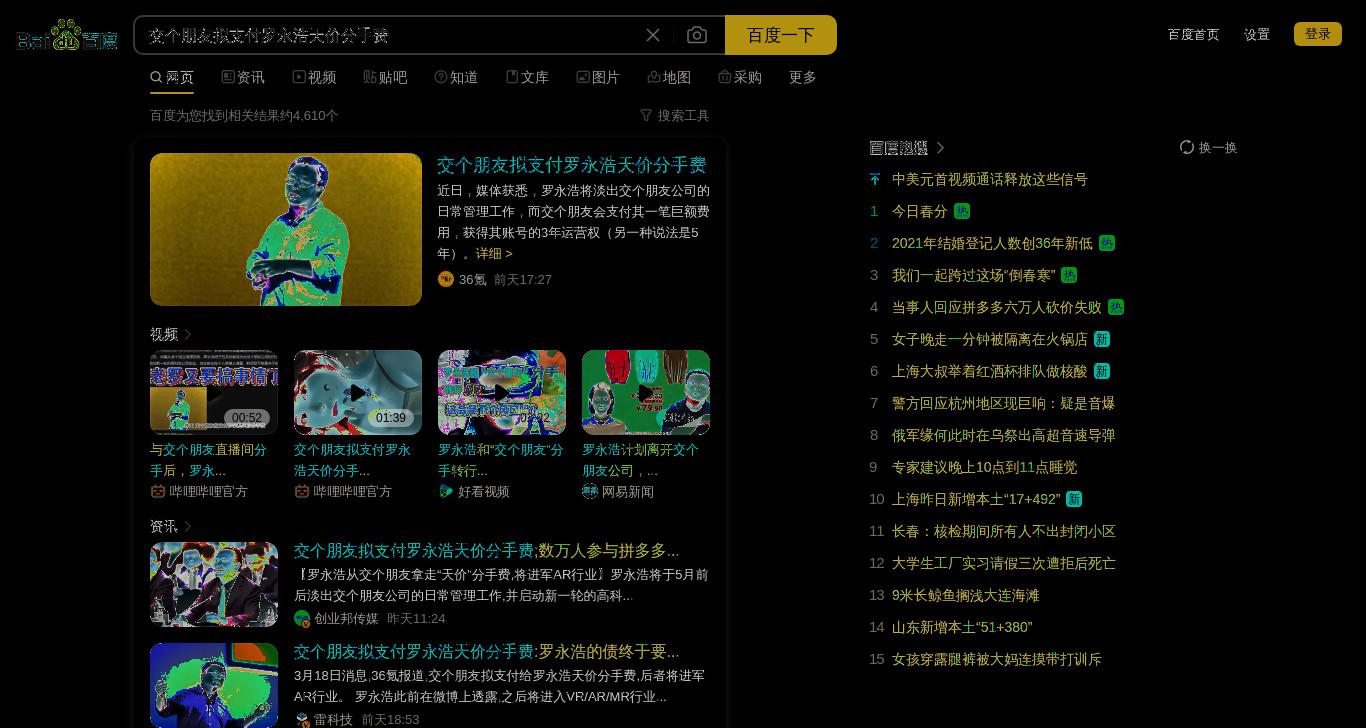Image resolution: width=1366 pixels, height=728 pixels.
Task: Click the 登录 button
Action: click(1318, 34)
